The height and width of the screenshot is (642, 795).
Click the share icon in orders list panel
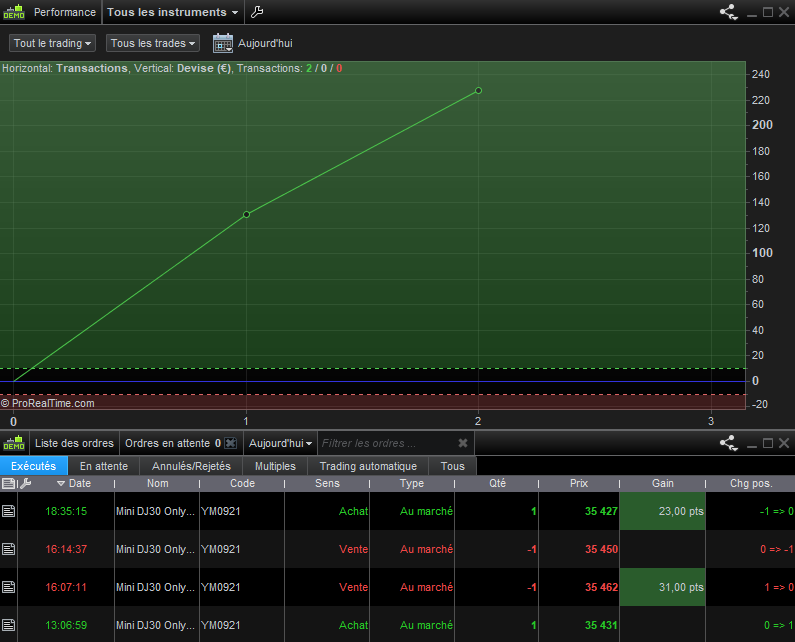728,443
